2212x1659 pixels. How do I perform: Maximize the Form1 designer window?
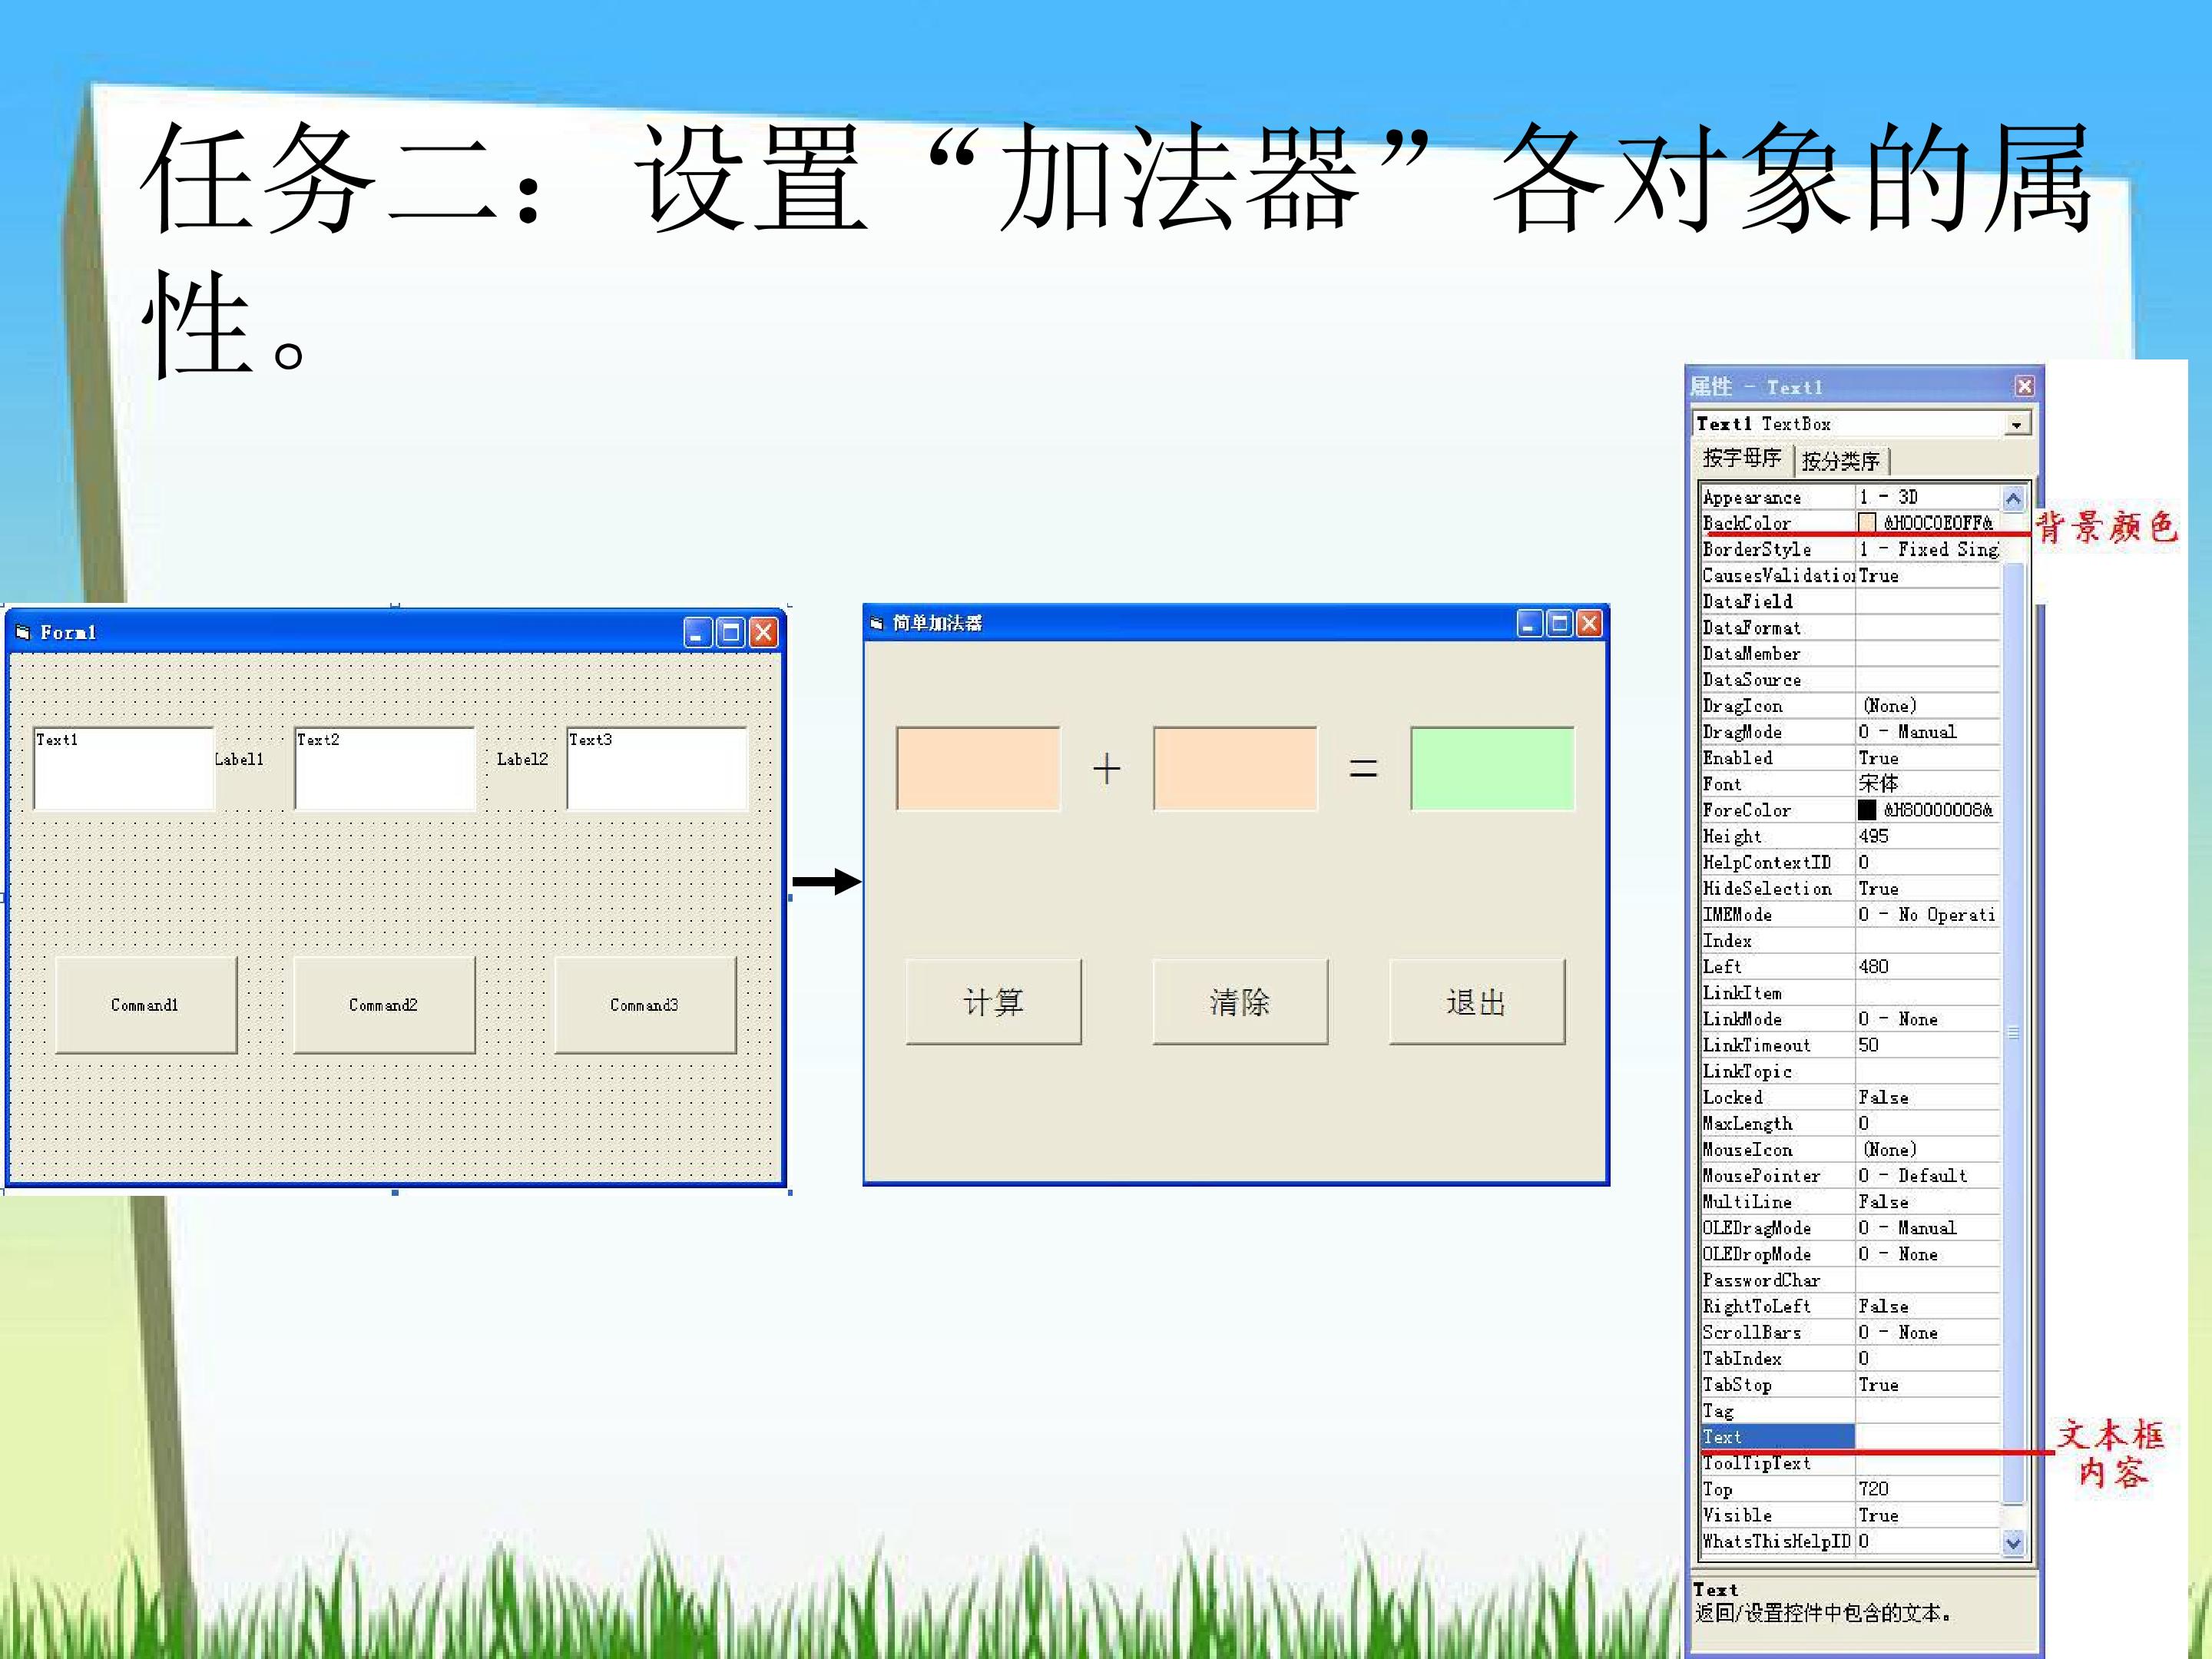pos(731,632)
